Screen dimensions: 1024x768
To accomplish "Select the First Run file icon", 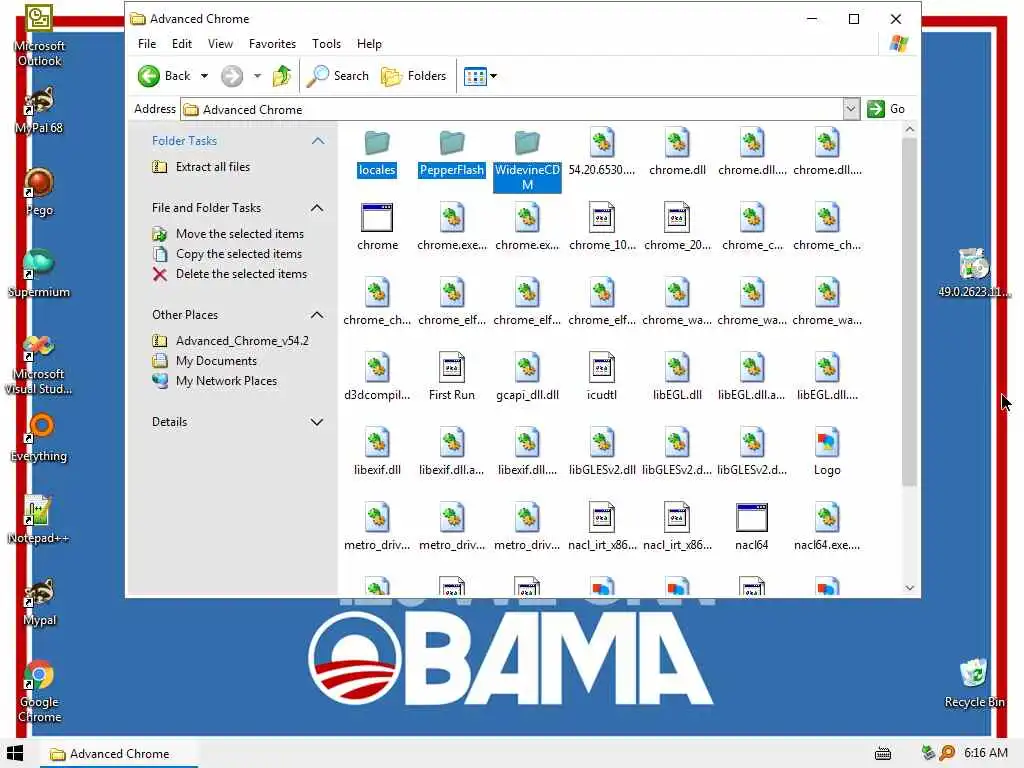I will [x=452, y=367].
